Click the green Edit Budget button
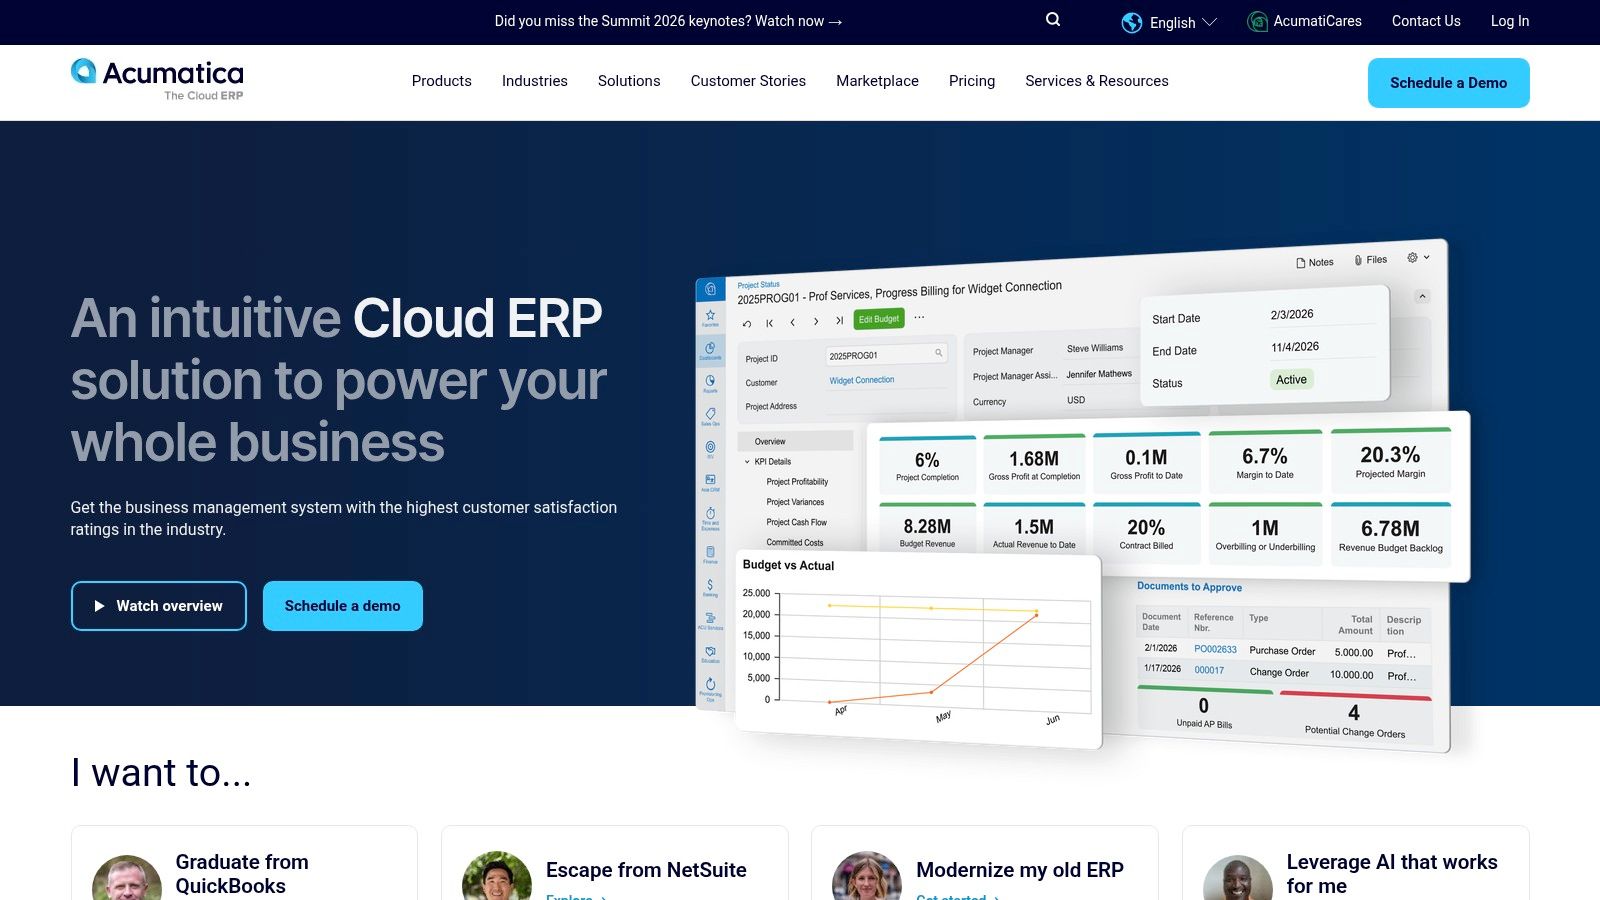This screenshot has width=1600, height=900. 879,319
